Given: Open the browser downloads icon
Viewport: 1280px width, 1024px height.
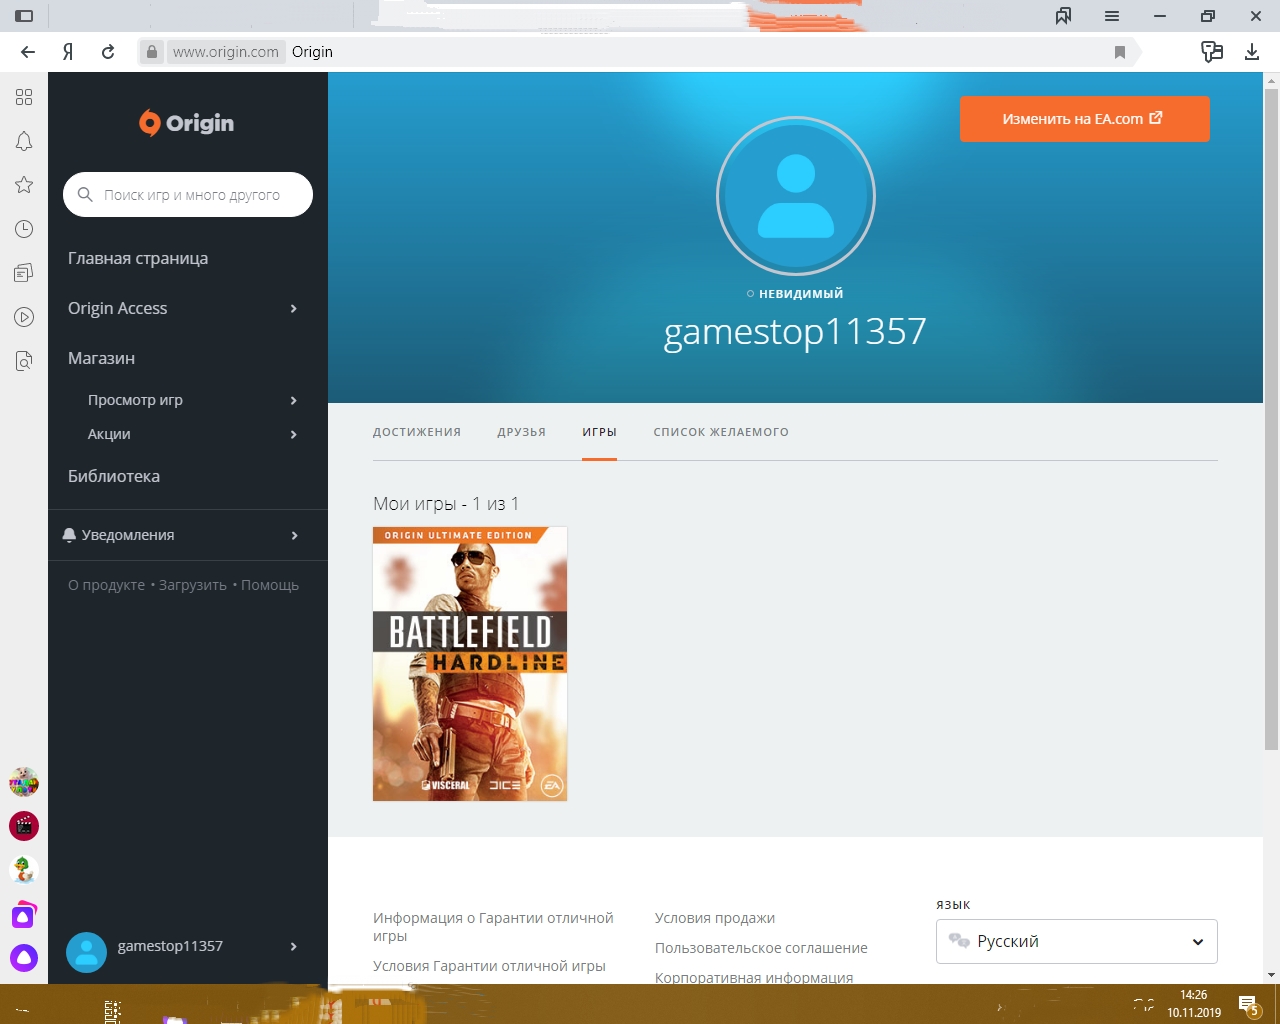Looking at the screenshot, I should click(1251, 52).
